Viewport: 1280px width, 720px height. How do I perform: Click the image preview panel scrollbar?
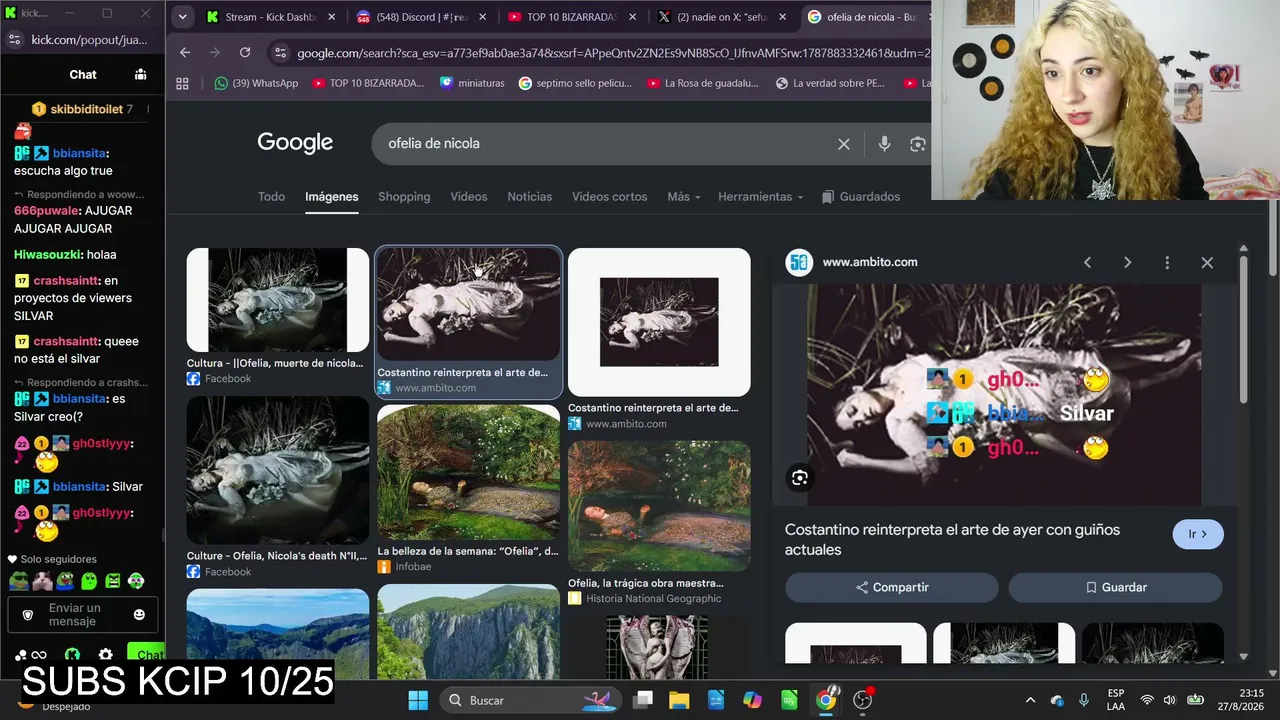click(x=1243, y=330)
